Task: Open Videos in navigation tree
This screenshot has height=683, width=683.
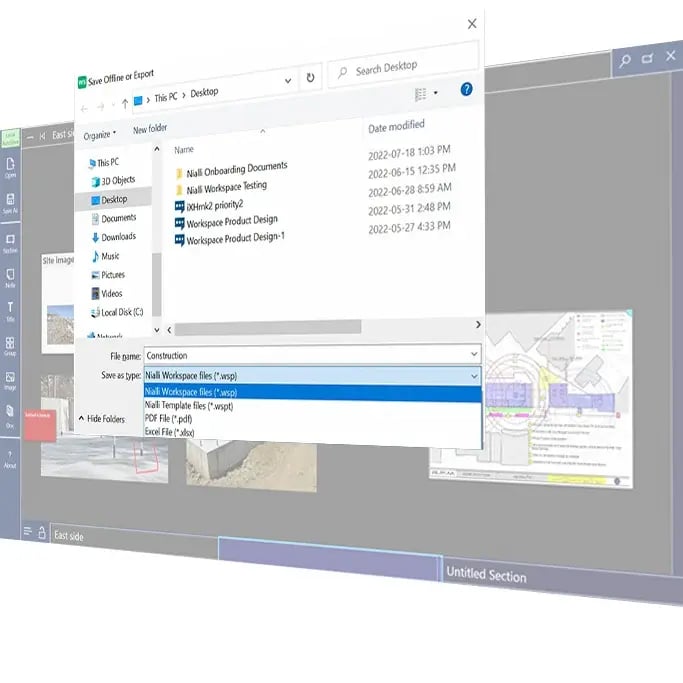Action: pos(107,294)
